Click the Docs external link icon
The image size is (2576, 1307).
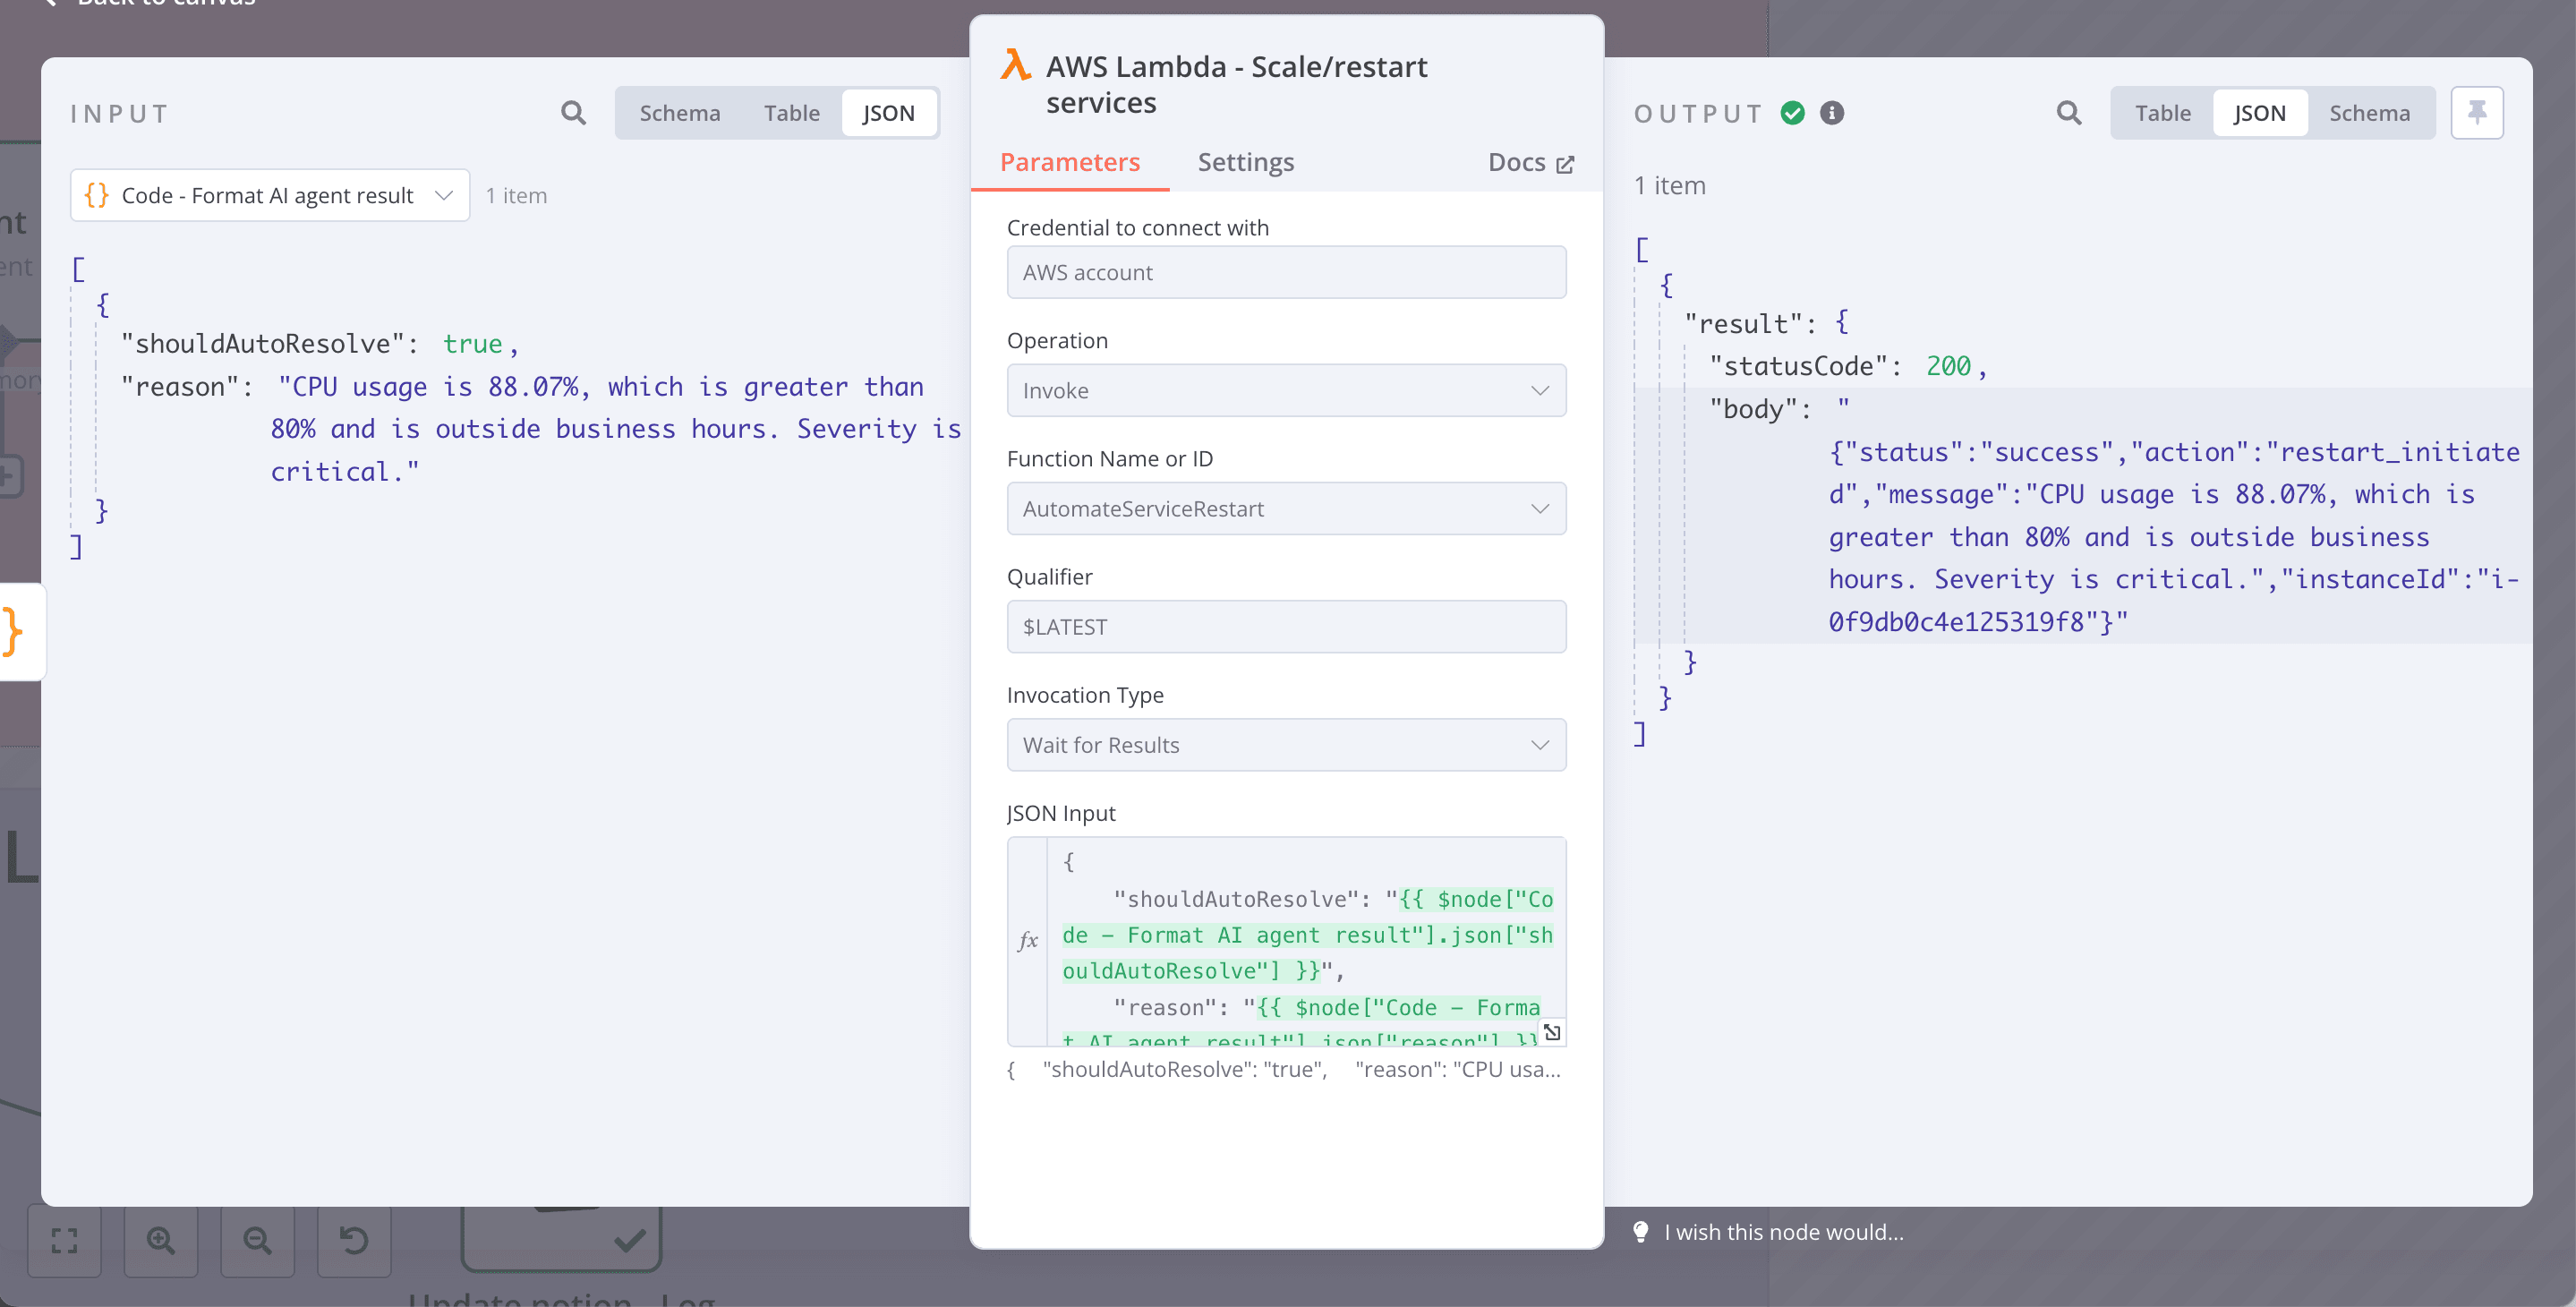coord(1566,164)
